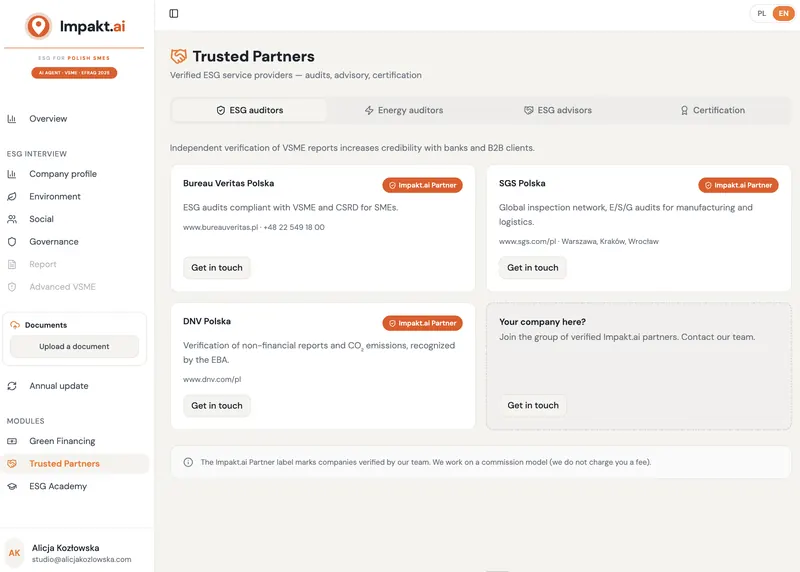800x572 pixels.
Task: Open the Social interview section
Action: (74, 219)
